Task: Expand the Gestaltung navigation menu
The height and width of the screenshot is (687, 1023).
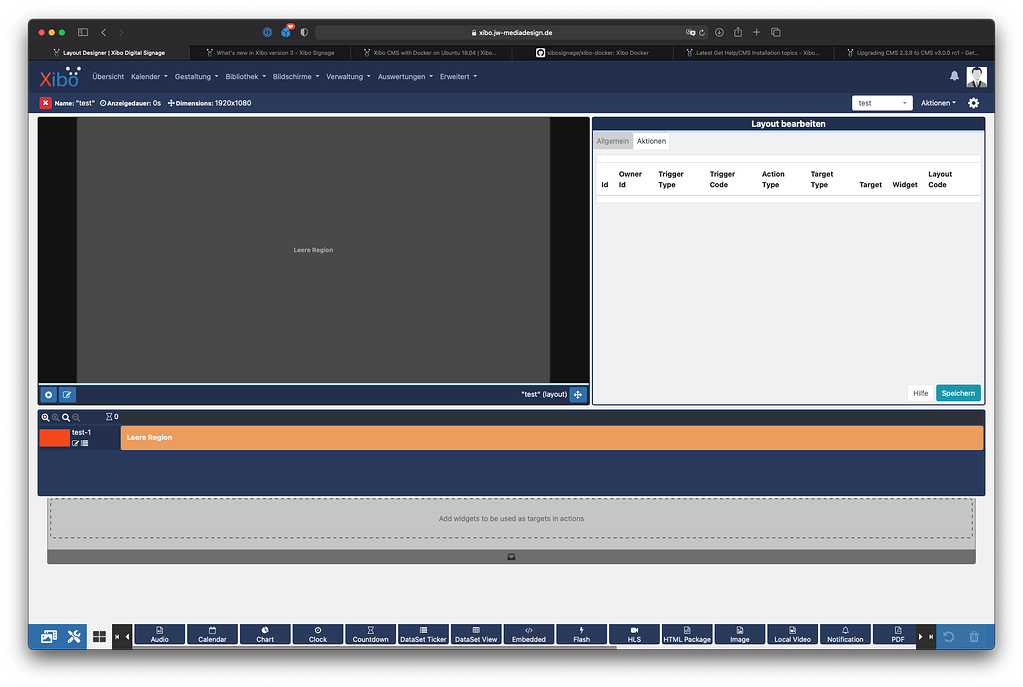Action: (196, 76)
